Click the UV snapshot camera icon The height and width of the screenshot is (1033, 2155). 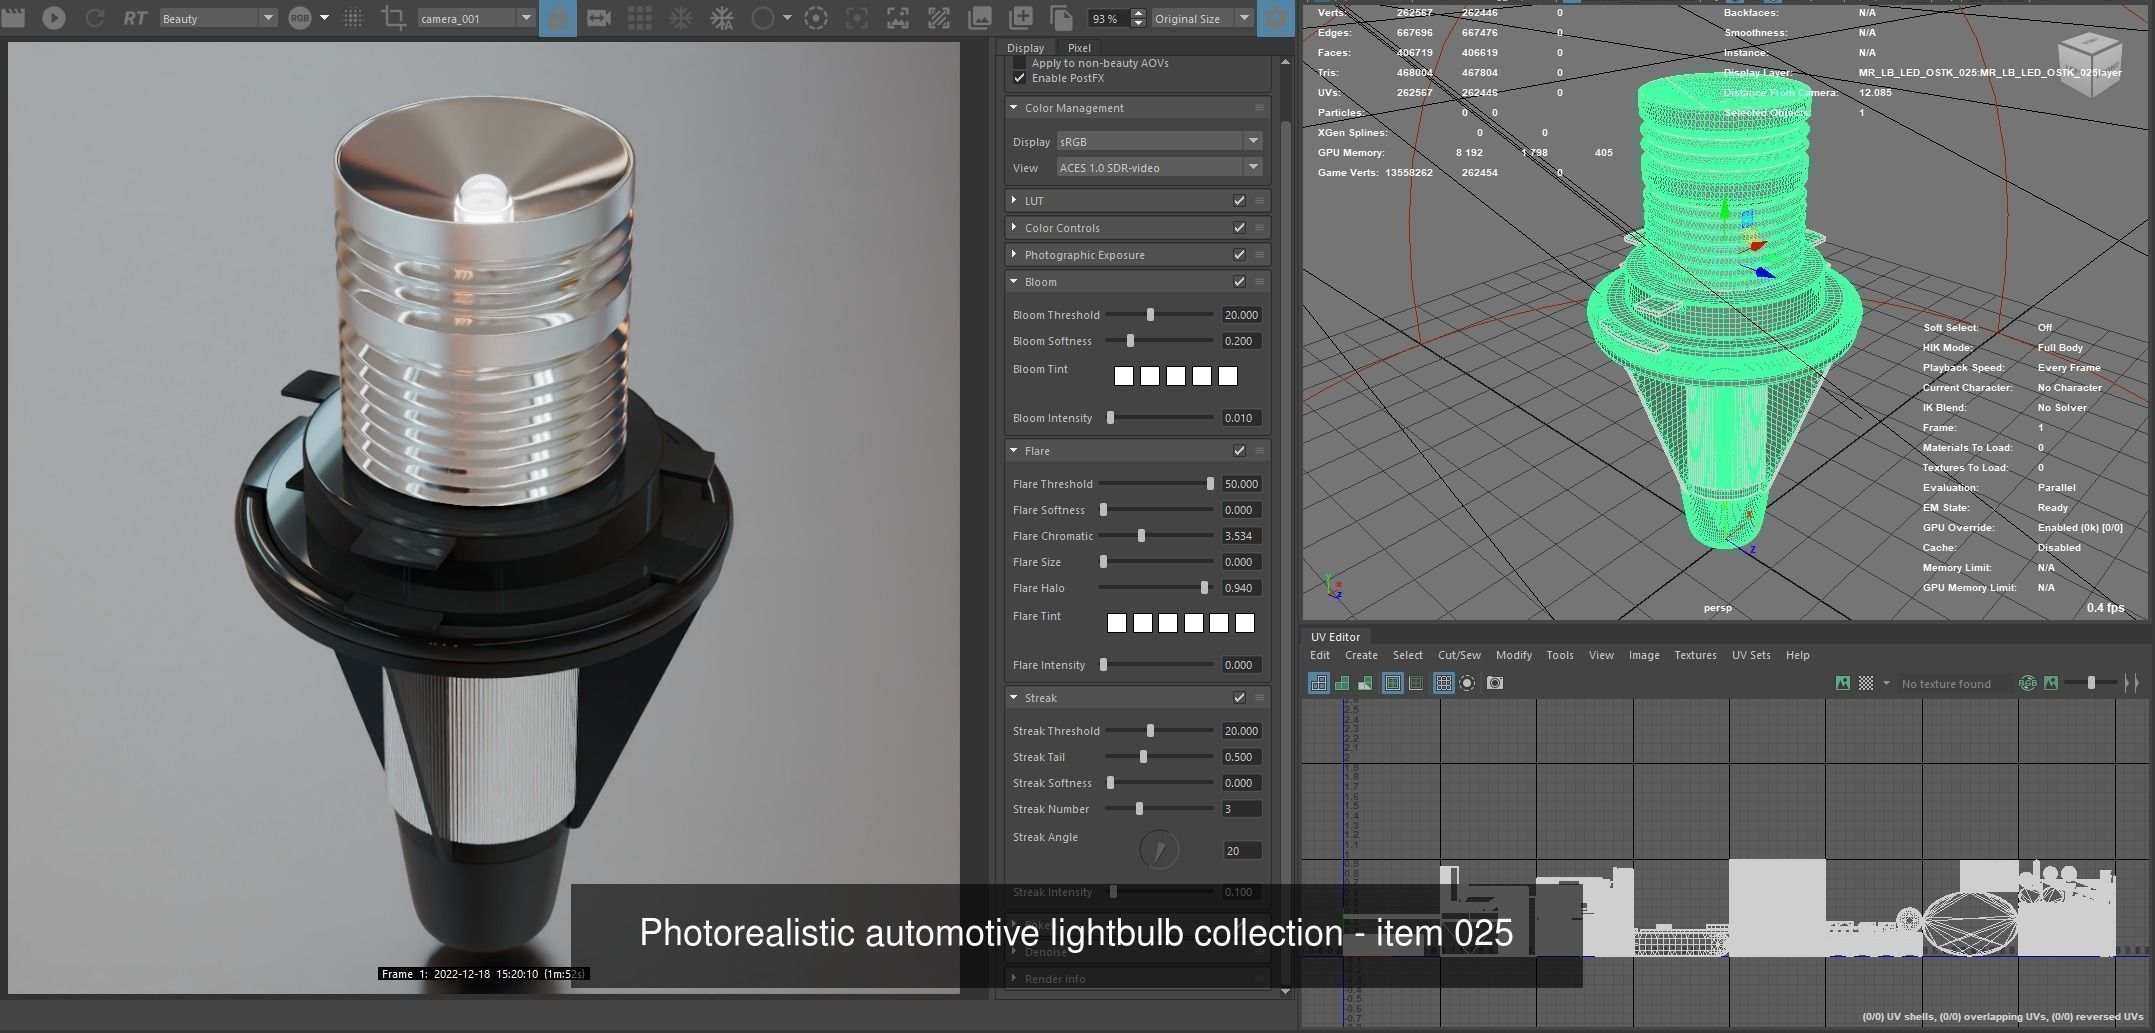(x=1495, y=683)
